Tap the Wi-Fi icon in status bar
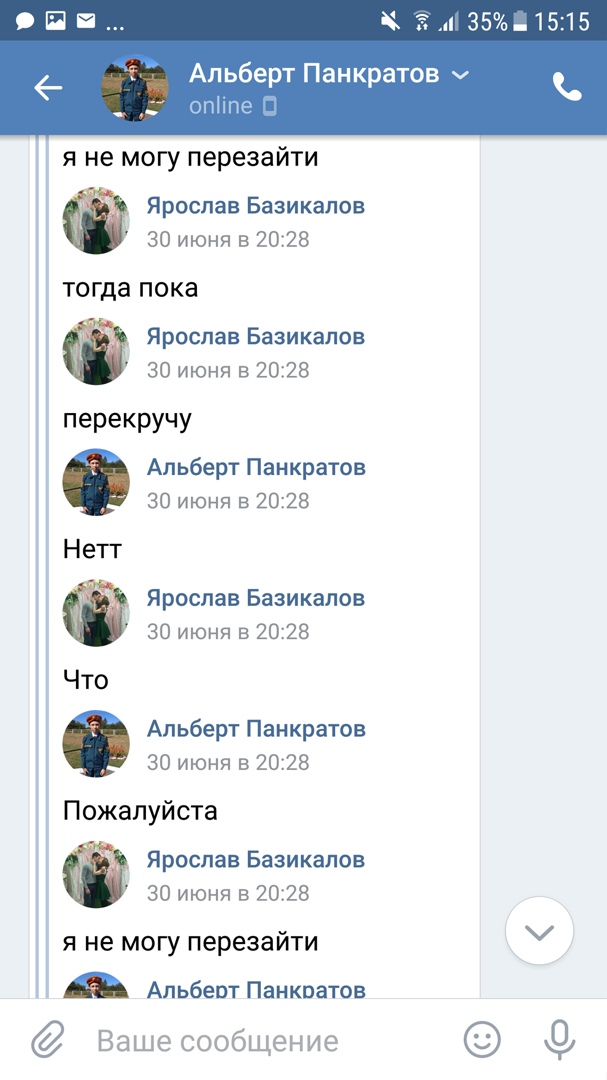Viewport: 607px width, 1080px height. pyautogui.click(x=422, y=21)
